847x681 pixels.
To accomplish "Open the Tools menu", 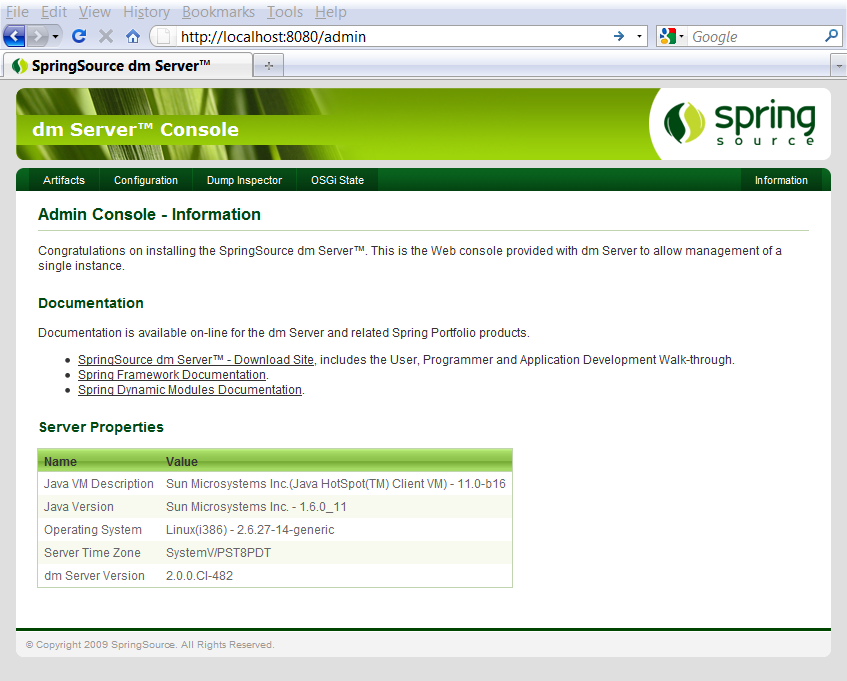I will 285,12.
